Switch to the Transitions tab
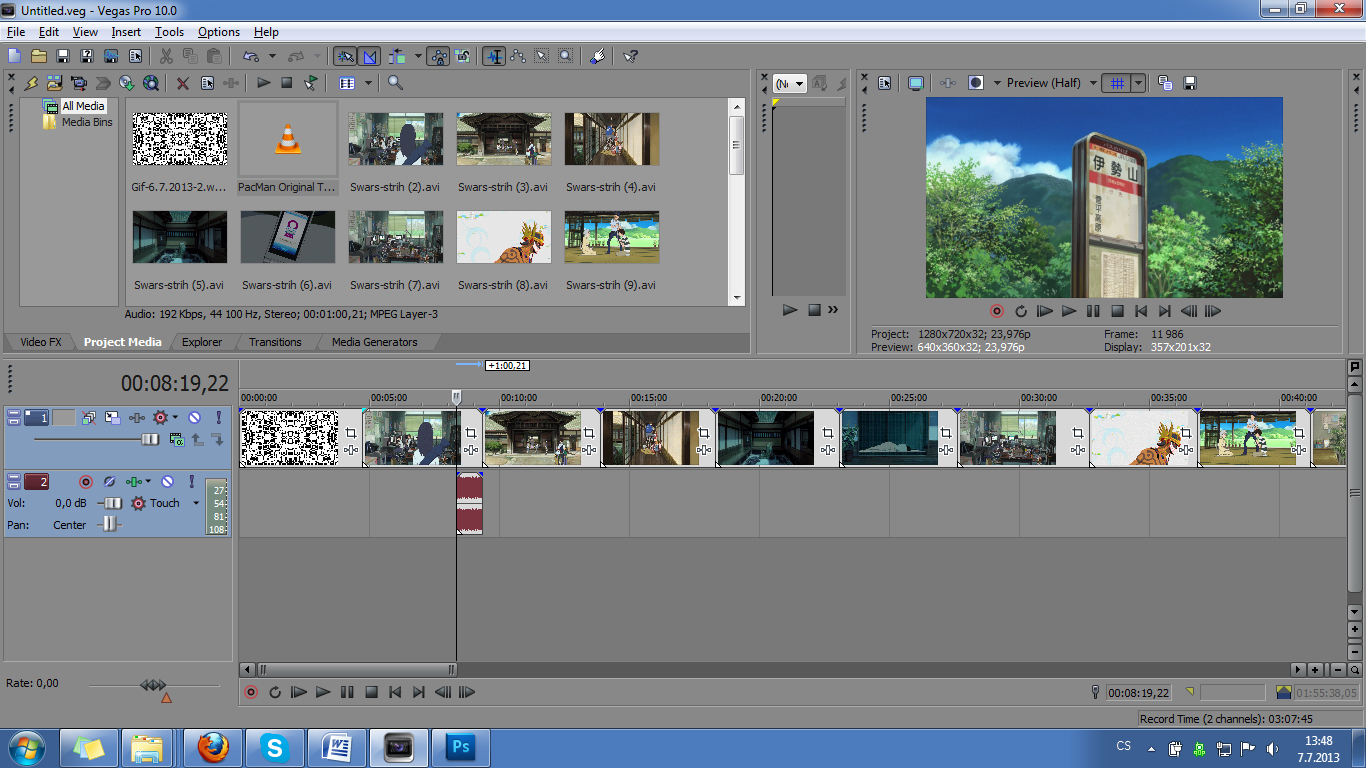The image size is (1366, 768). click(x=275, y=342)
